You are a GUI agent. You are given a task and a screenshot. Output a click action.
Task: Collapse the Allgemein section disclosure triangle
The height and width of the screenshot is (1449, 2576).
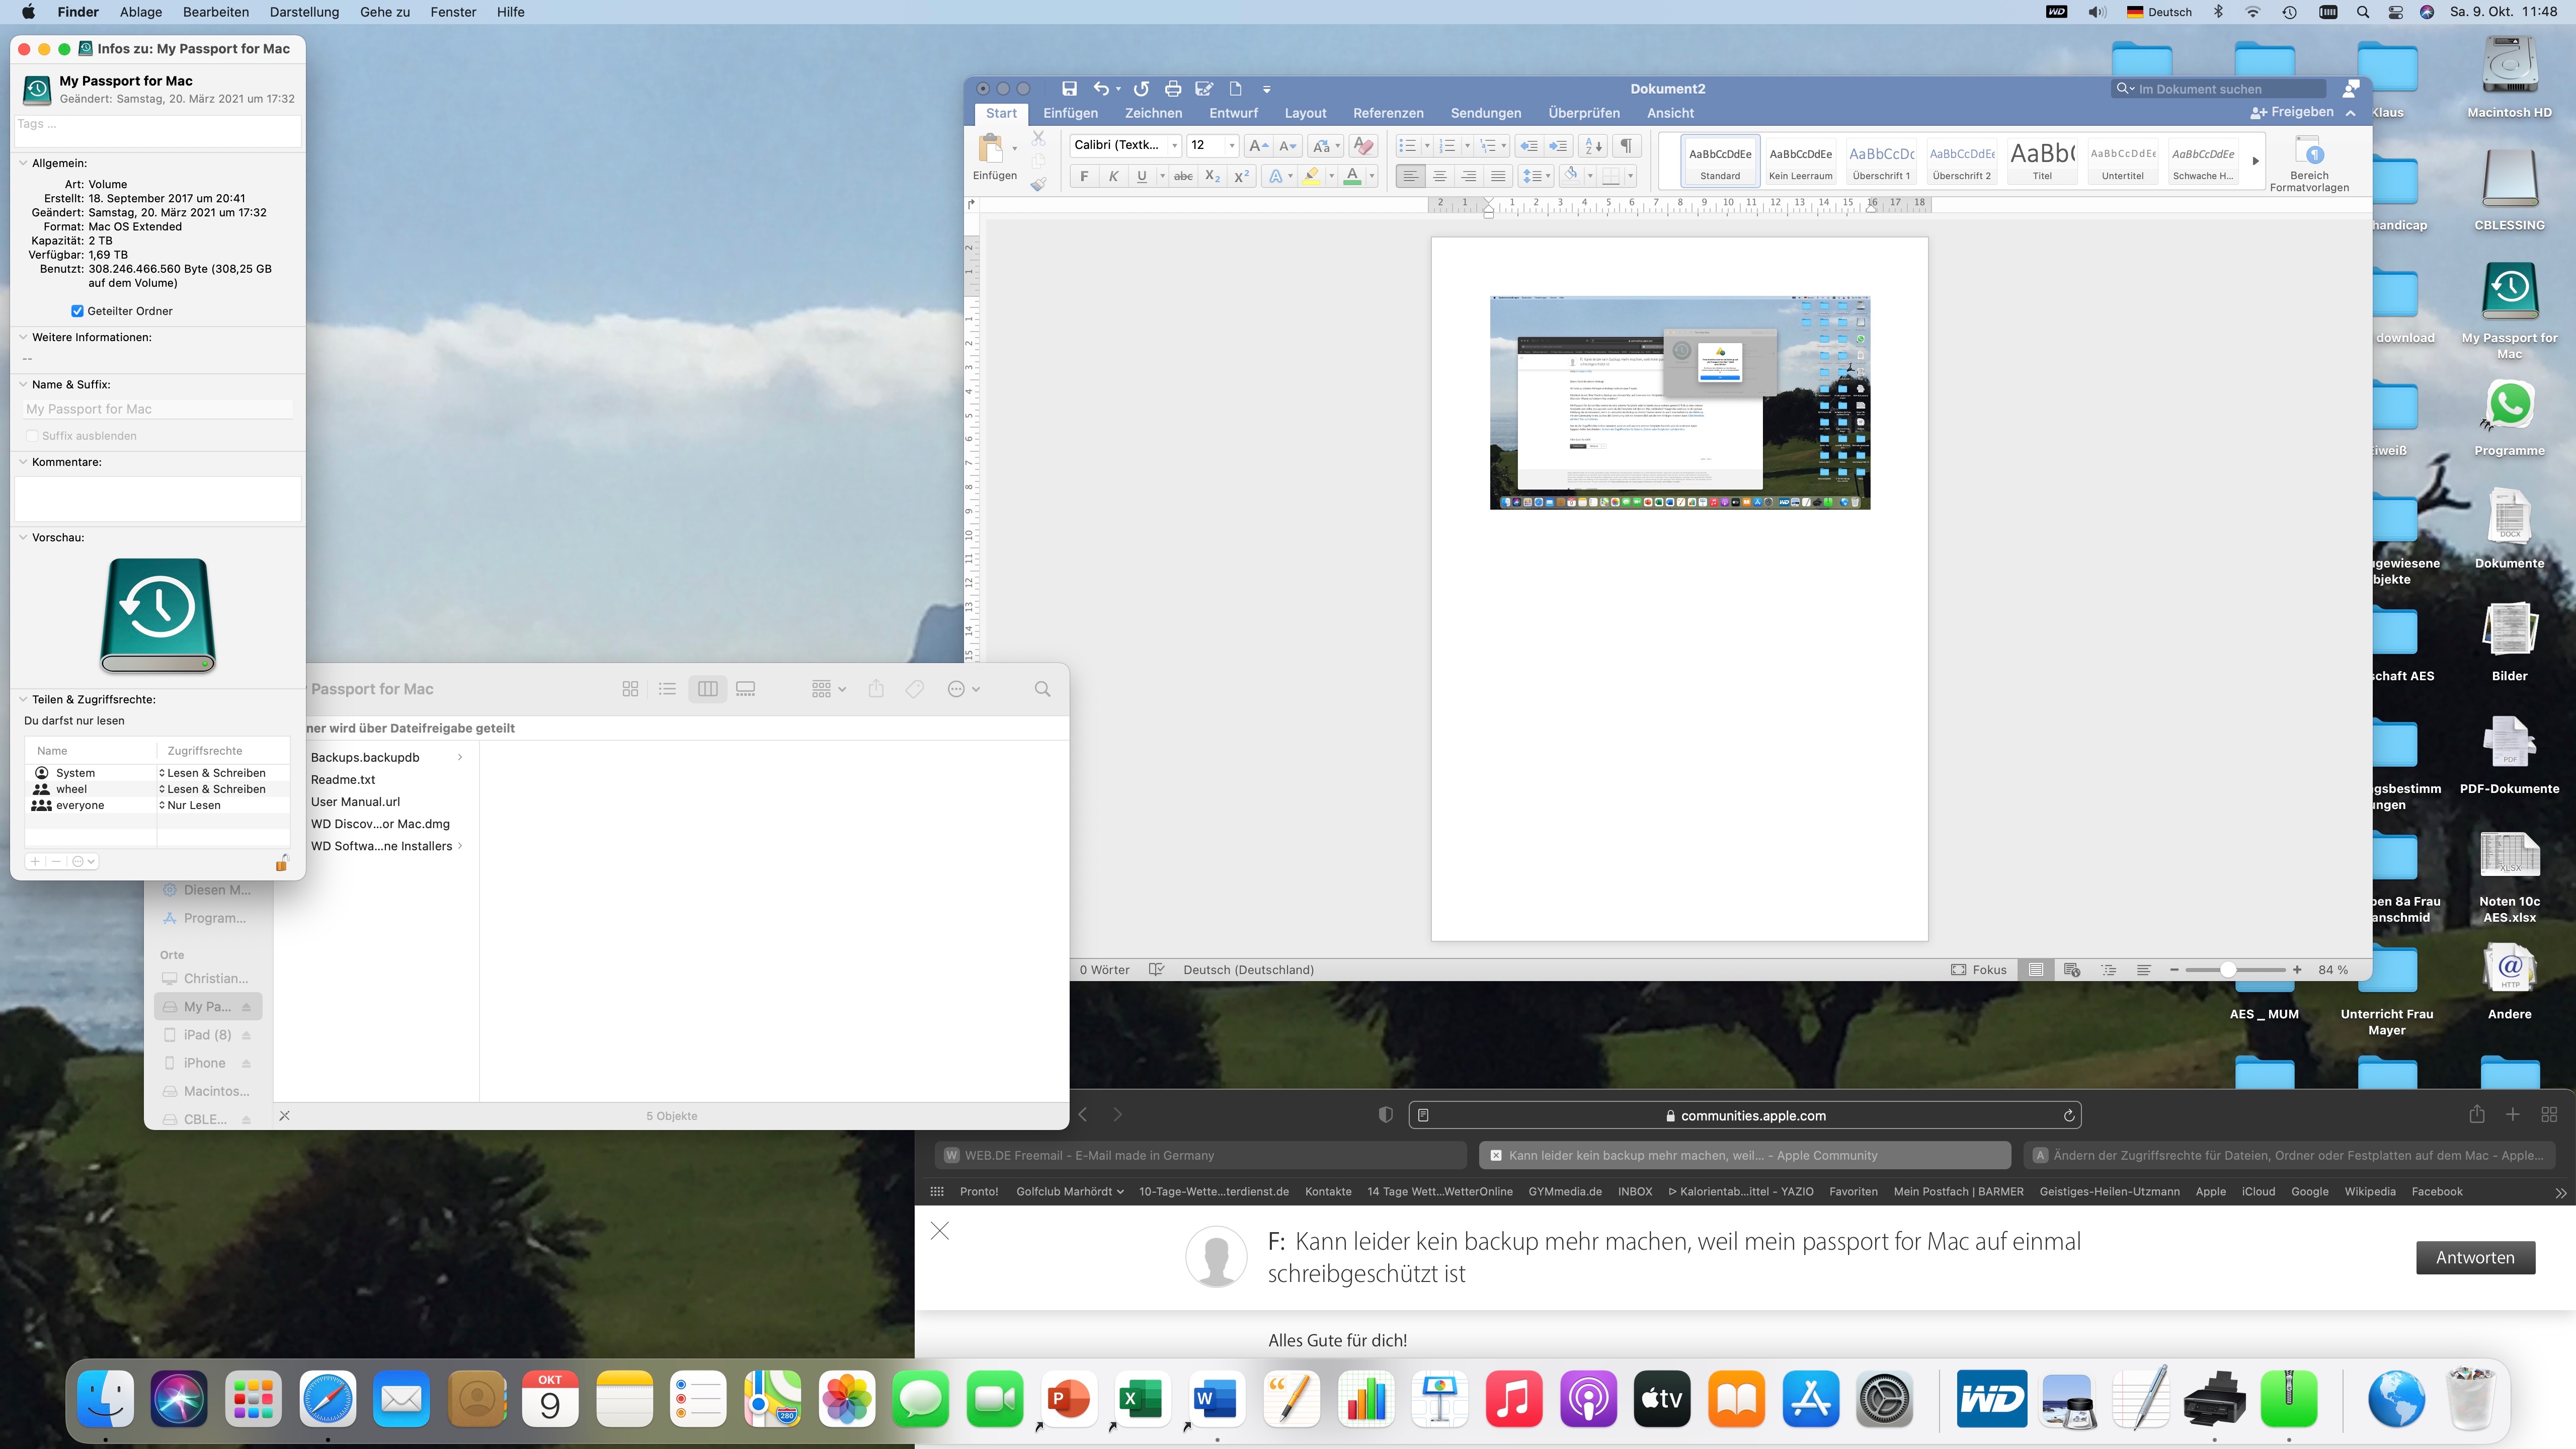coord(23,163)
